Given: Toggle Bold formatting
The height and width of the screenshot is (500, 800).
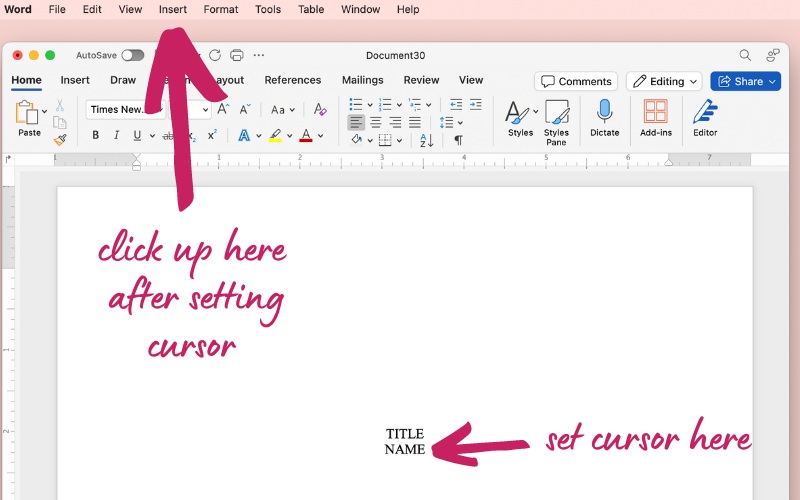Looking at the screenshot, I should [96, 136].
